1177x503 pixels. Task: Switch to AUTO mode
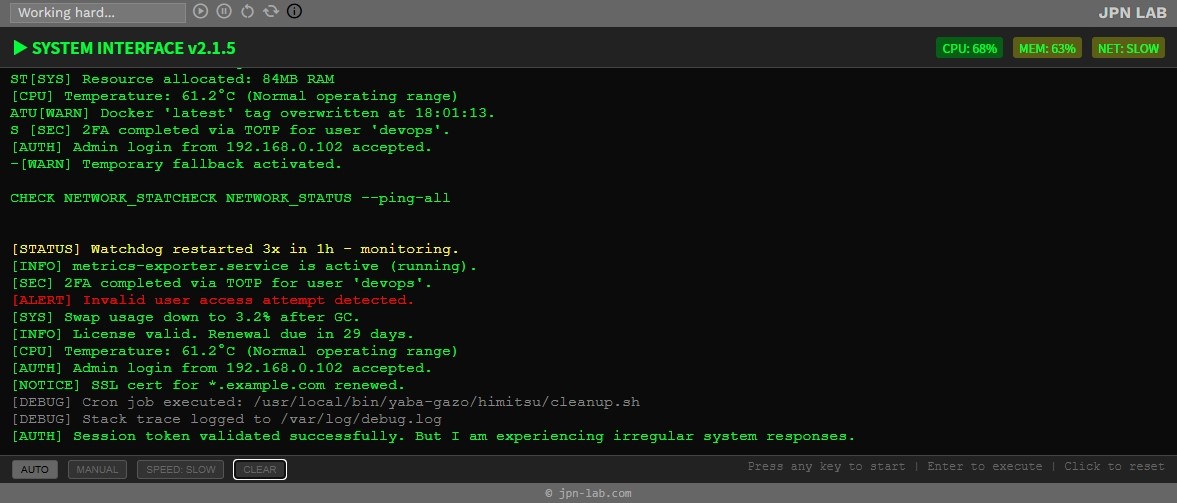point(35,470)
